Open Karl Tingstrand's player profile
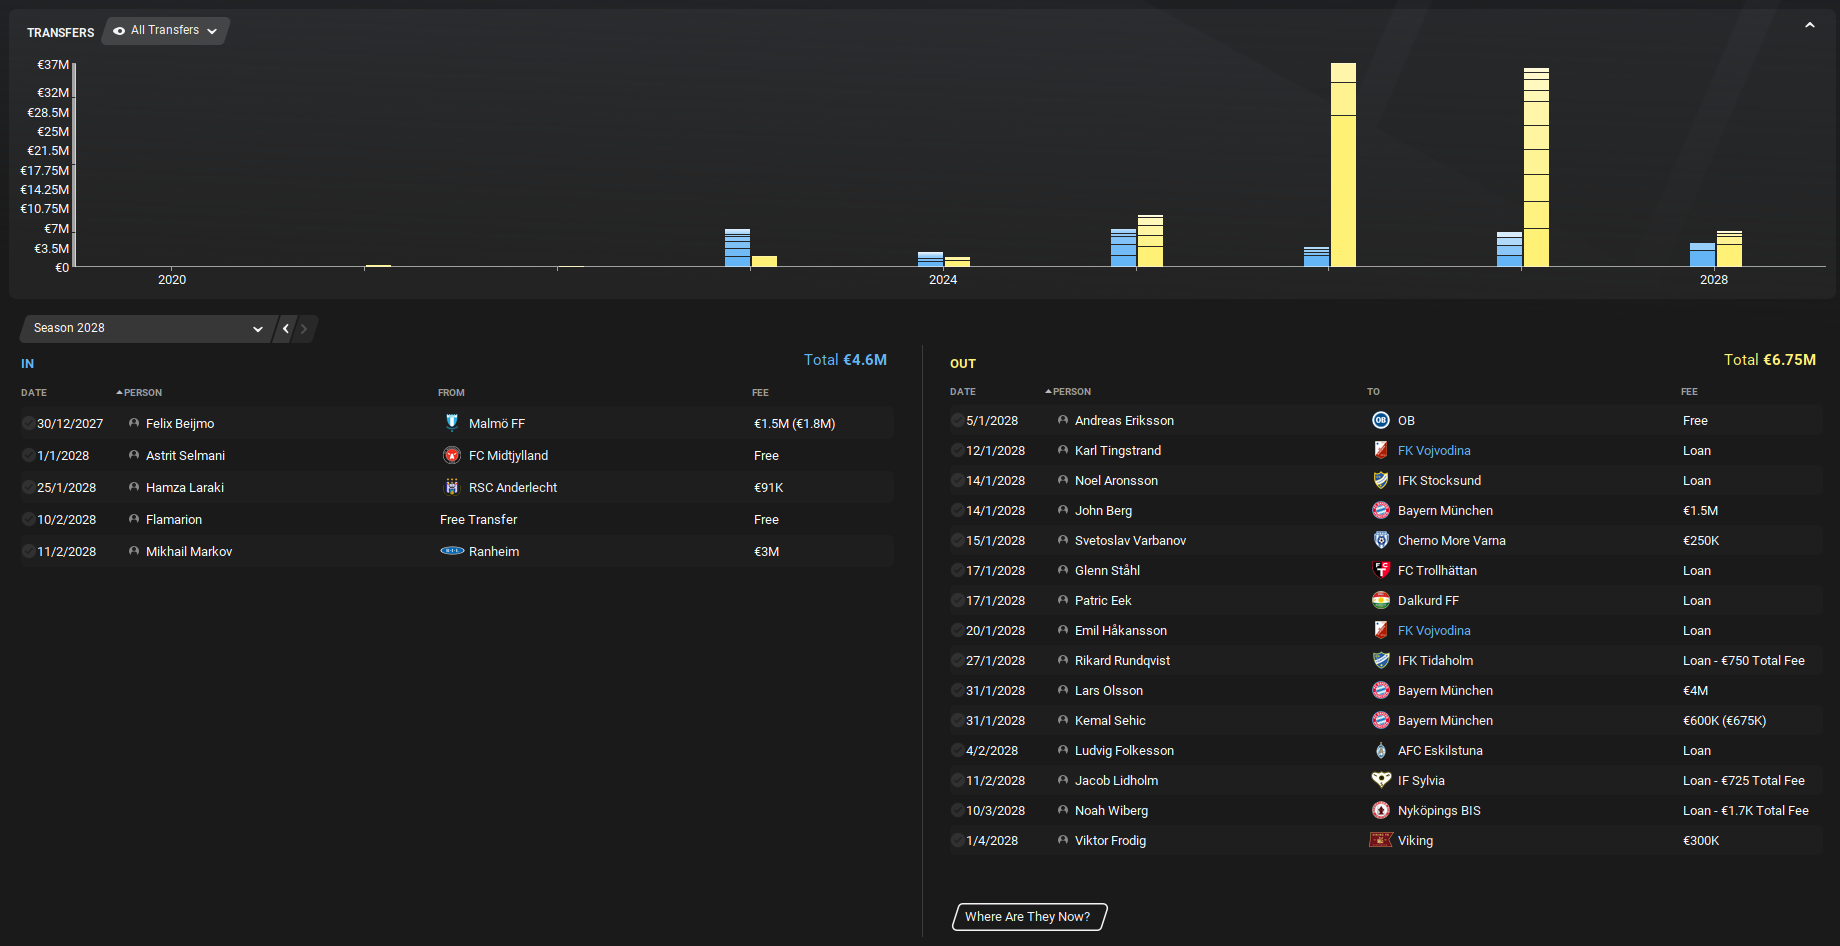The image size is (1840, 946). (1118, 450)
